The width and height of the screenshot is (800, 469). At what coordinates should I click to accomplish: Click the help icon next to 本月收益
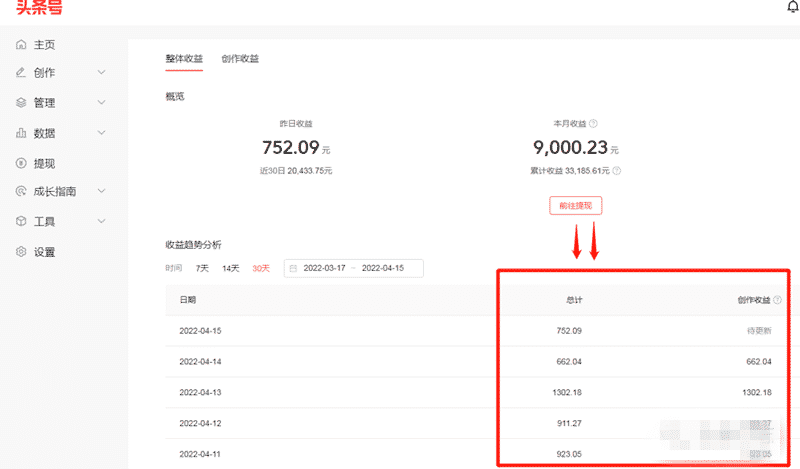click(593, 124)
